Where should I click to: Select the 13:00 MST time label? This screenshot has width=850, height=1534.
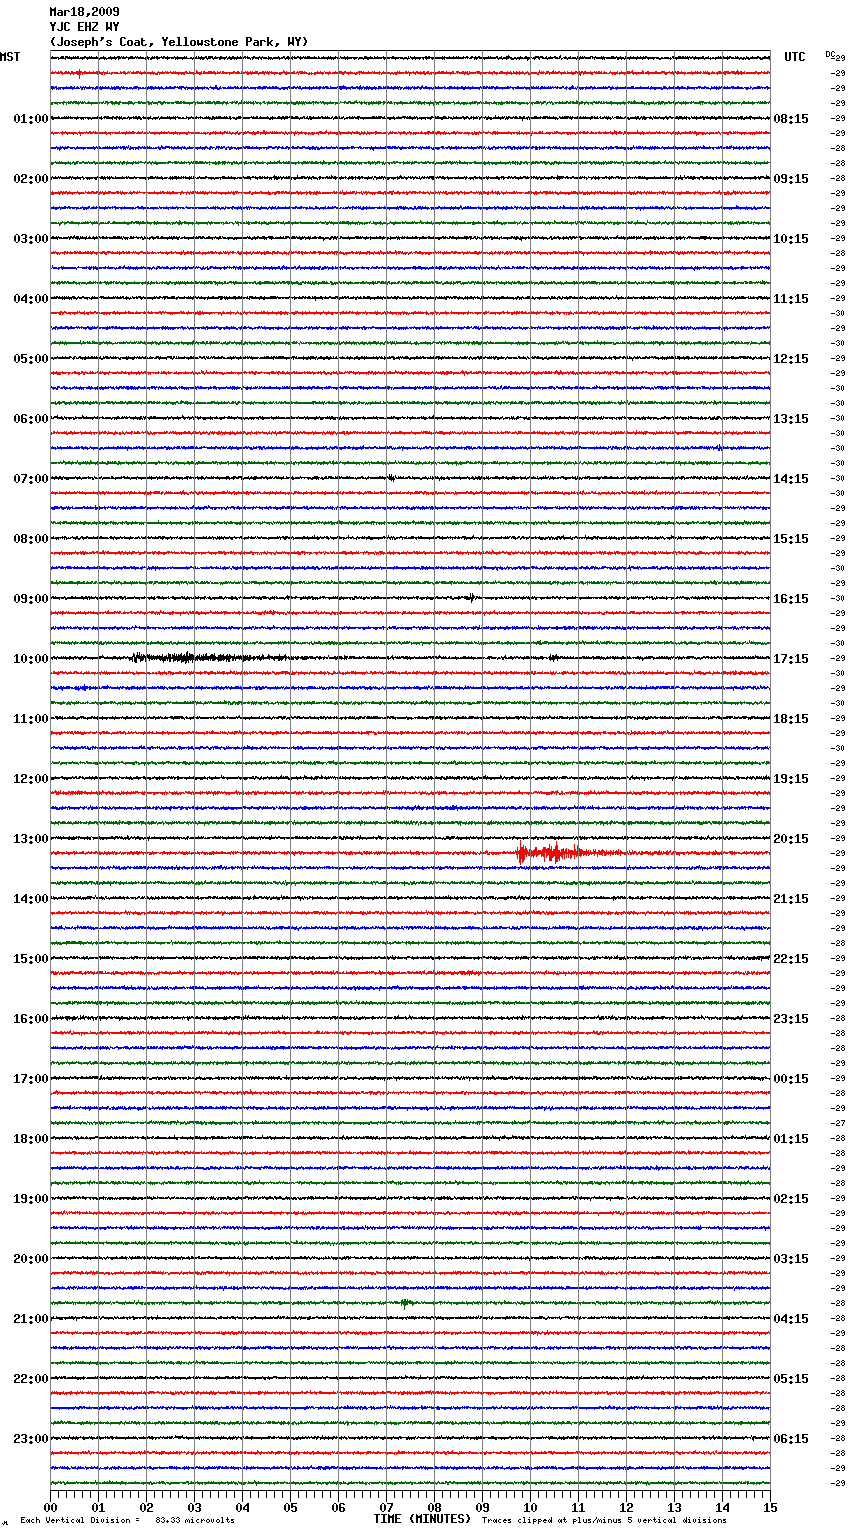31,839
